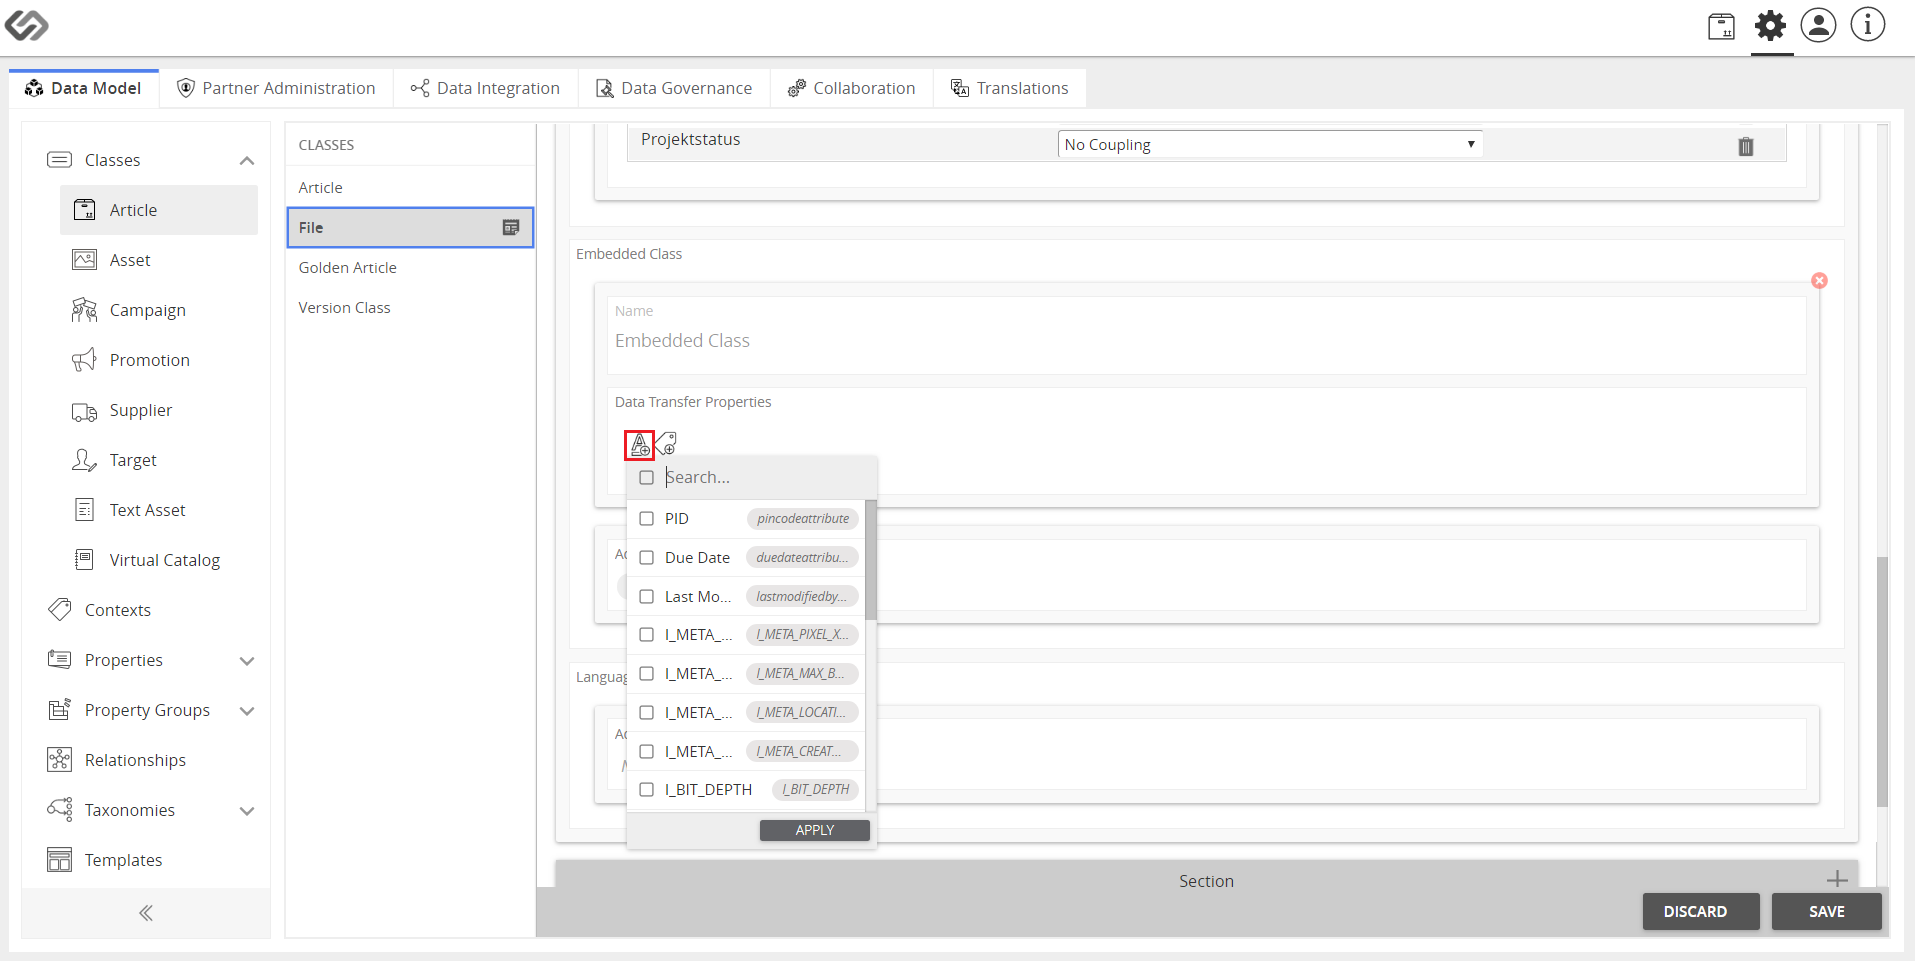
Task: Open the user profile icon
Action: [x=1819, y=25]
